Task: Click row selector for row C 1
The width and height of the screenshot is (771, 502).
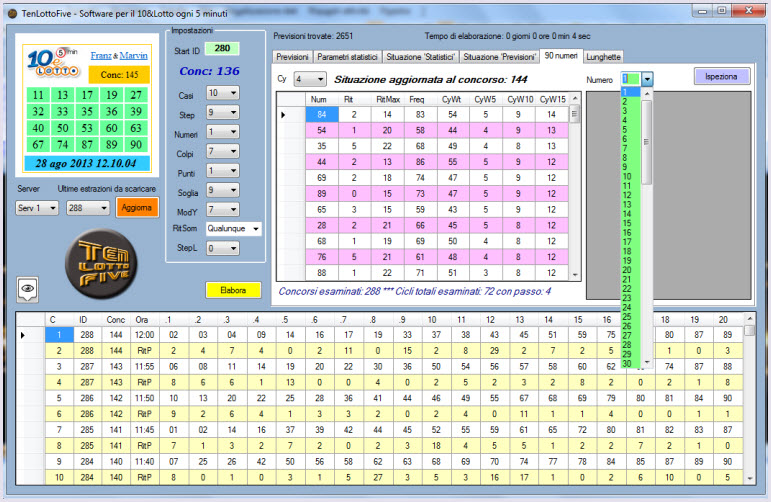Action: click(x=30, y=335)
